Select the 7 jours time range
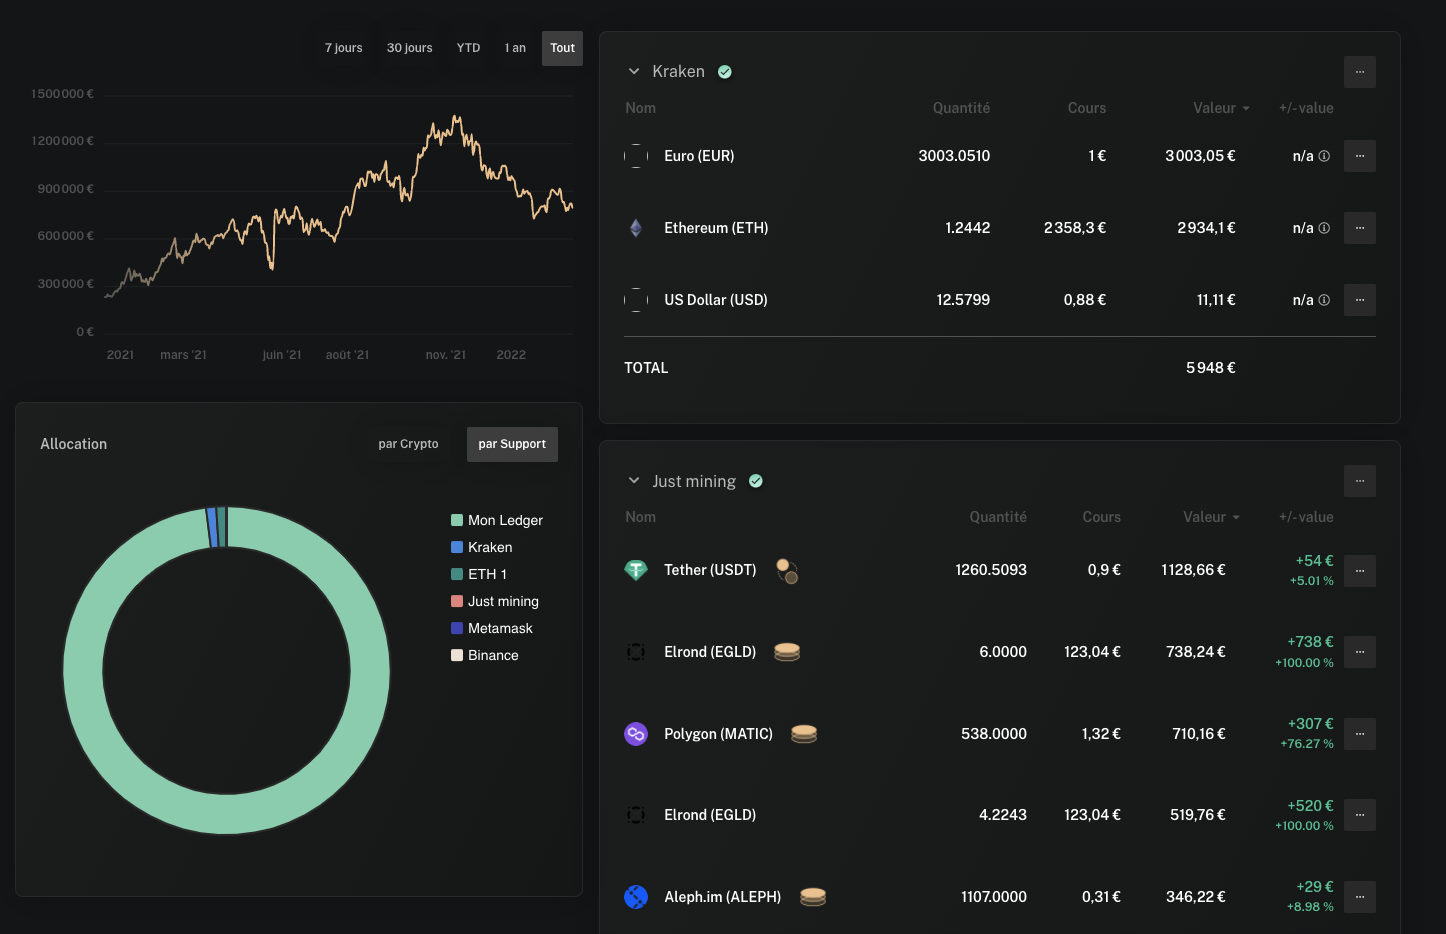This screenshot has height=934, width=1446. (x=343, y=48)
